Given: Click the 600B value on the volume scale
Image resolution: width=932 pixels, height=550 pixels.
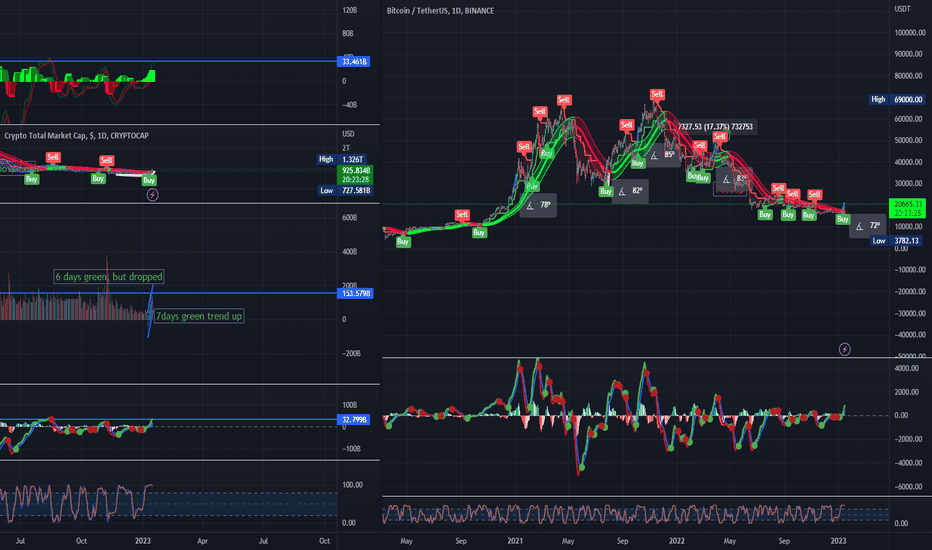Looking at the screenshot, I should coord(350,218).
